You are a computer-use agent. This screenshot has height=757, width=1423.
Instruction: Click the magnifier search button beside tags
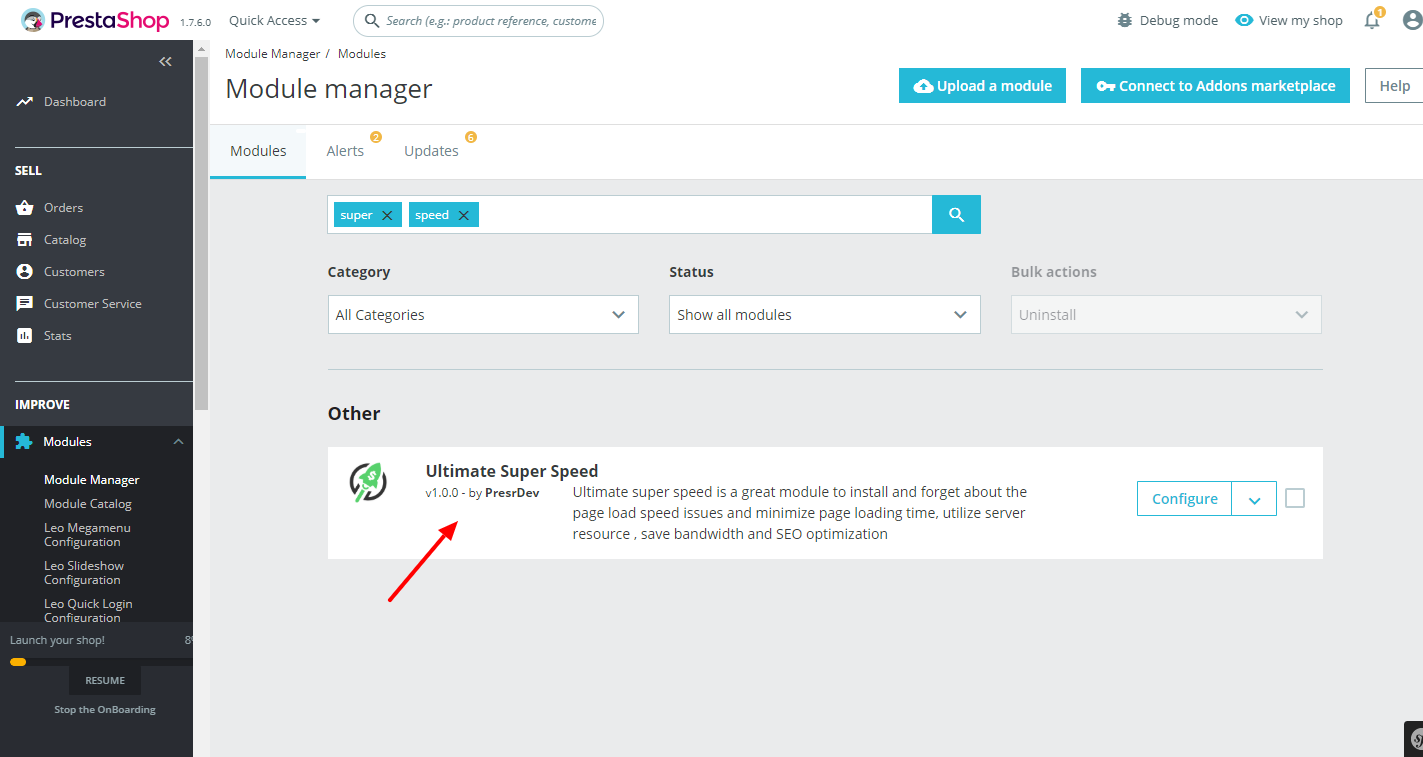[956, 215]
